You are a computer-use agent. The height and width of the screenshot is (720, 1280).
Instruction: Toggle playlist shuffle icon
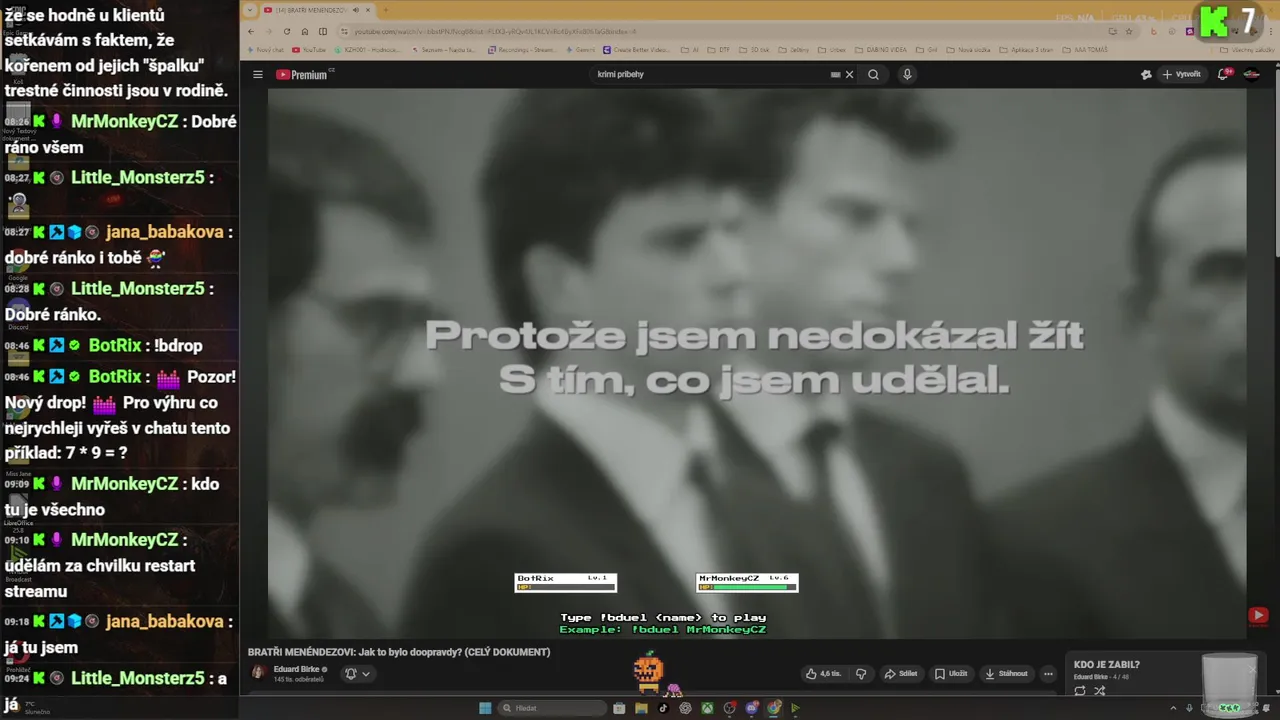coord(1100,691)
